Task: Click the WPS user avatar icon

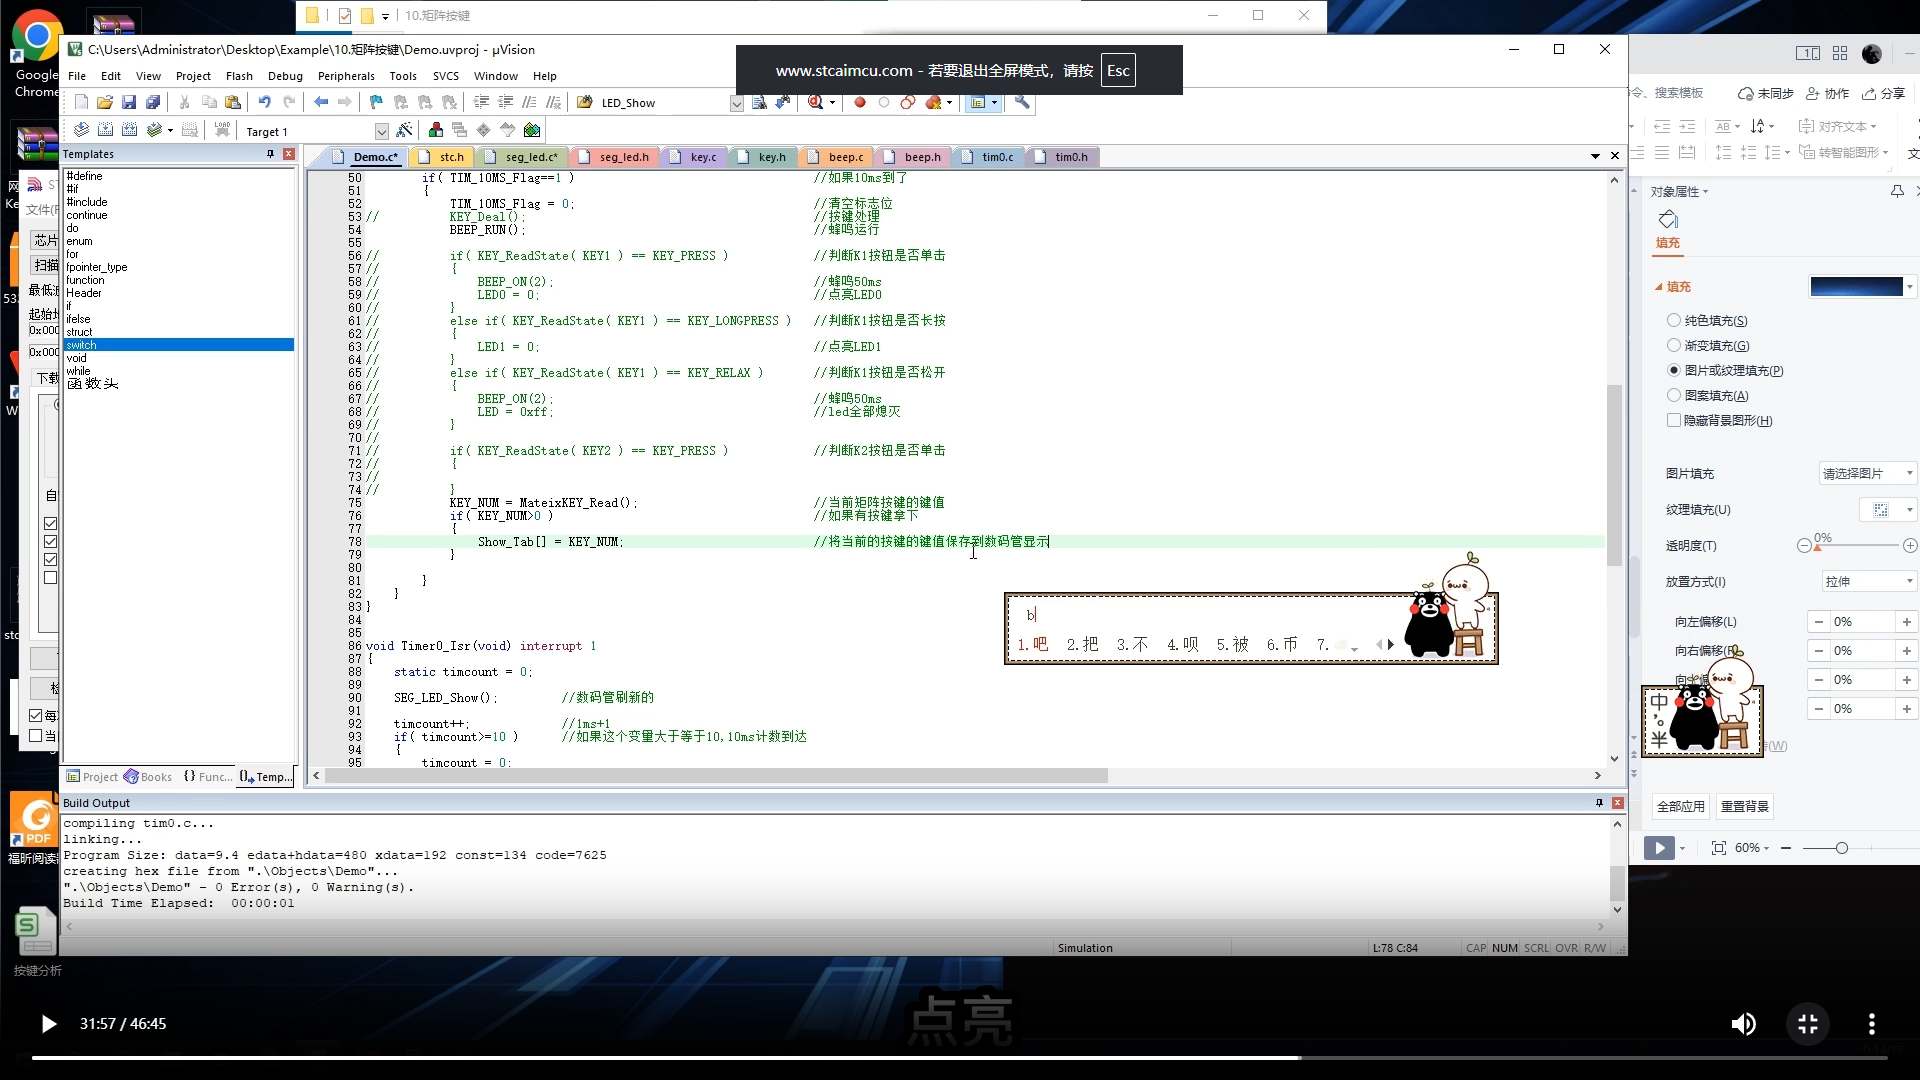Action: (1872, 54)
